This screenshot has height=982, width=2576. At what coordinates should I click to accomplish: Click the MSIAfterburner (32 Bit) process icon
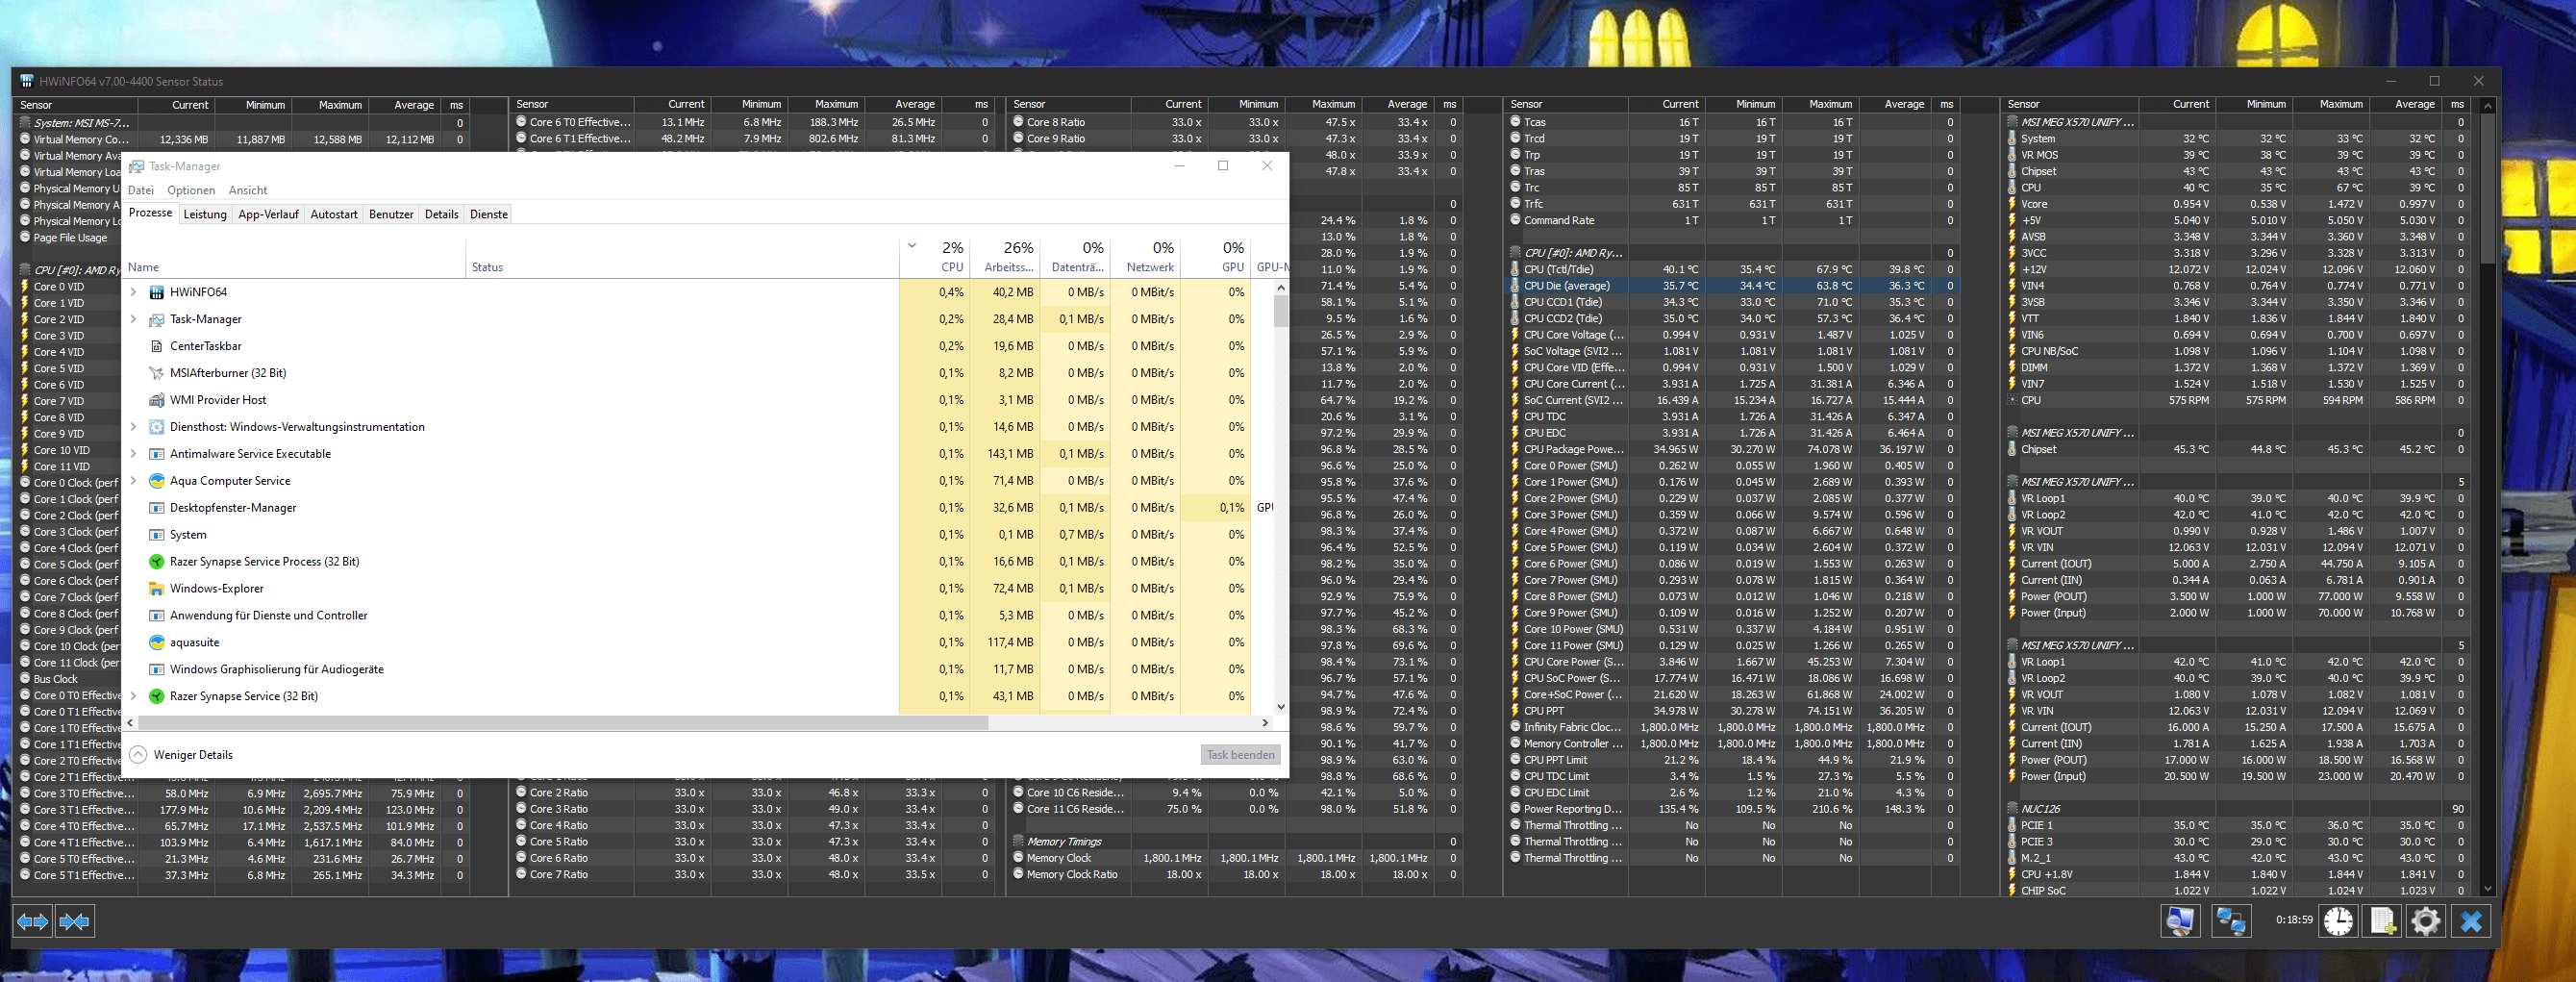pos(156,373)
